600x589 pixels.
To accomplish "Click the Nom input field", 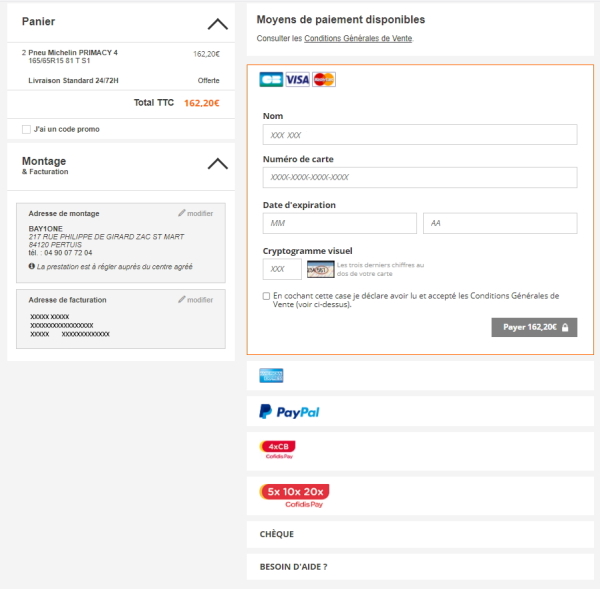I will click(420, 134).
